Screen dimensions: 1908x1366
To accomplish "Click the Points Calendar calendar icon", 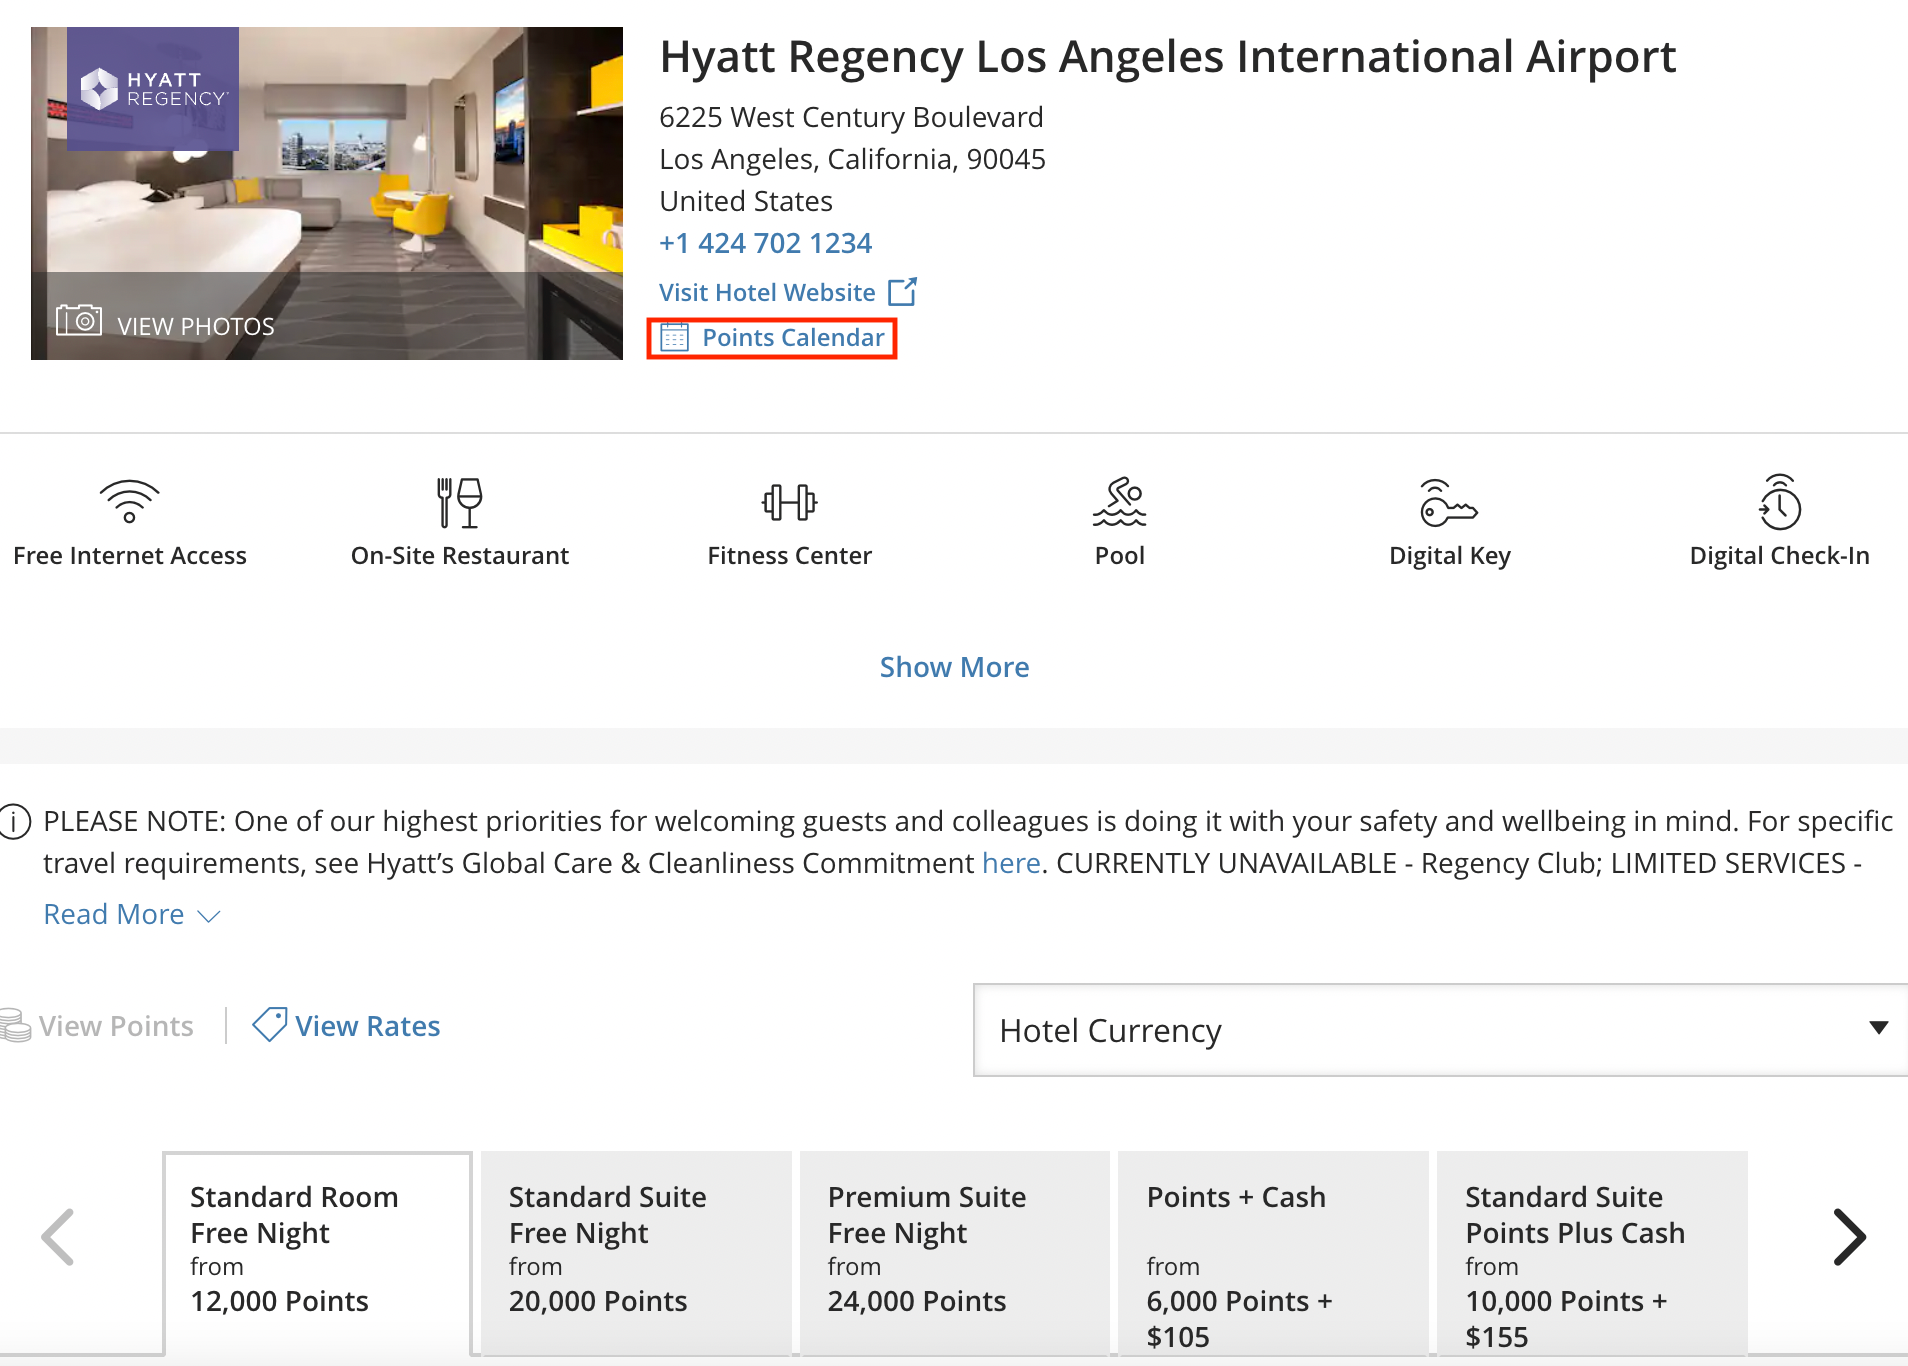I will coord(677,338).
